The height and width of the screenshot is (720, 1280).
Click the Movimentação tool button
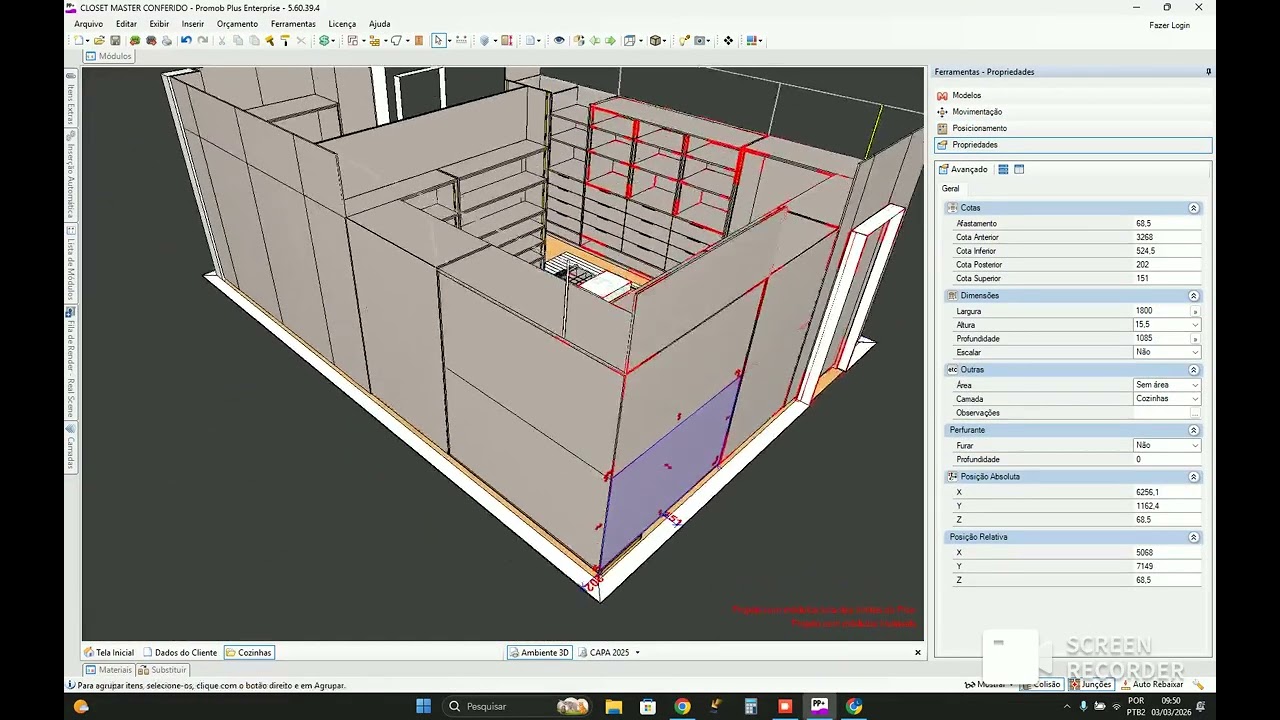976,112
